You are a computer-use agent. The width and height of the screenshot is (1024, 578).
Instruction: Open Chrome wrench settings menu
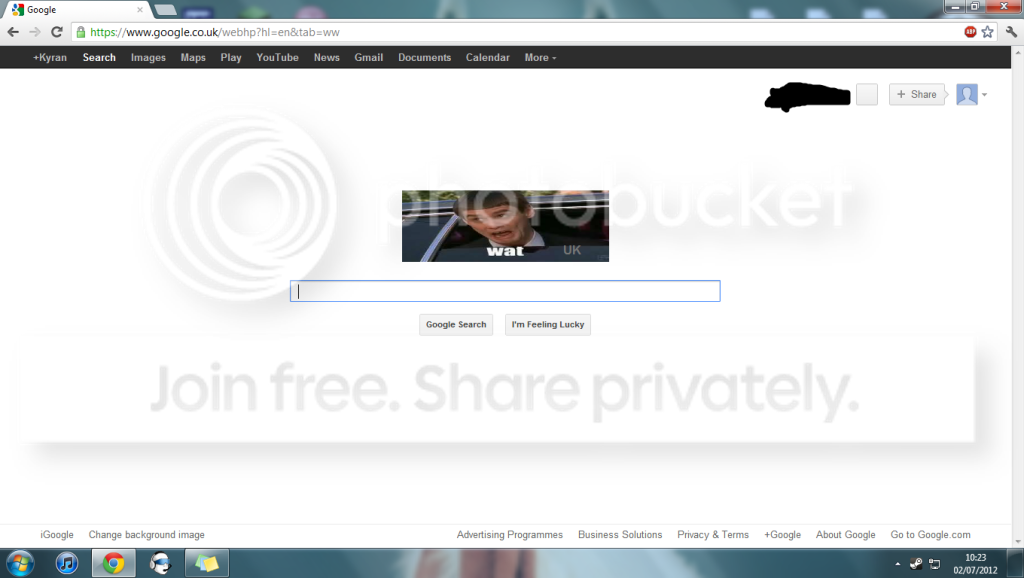click(x=1012, y=32)
